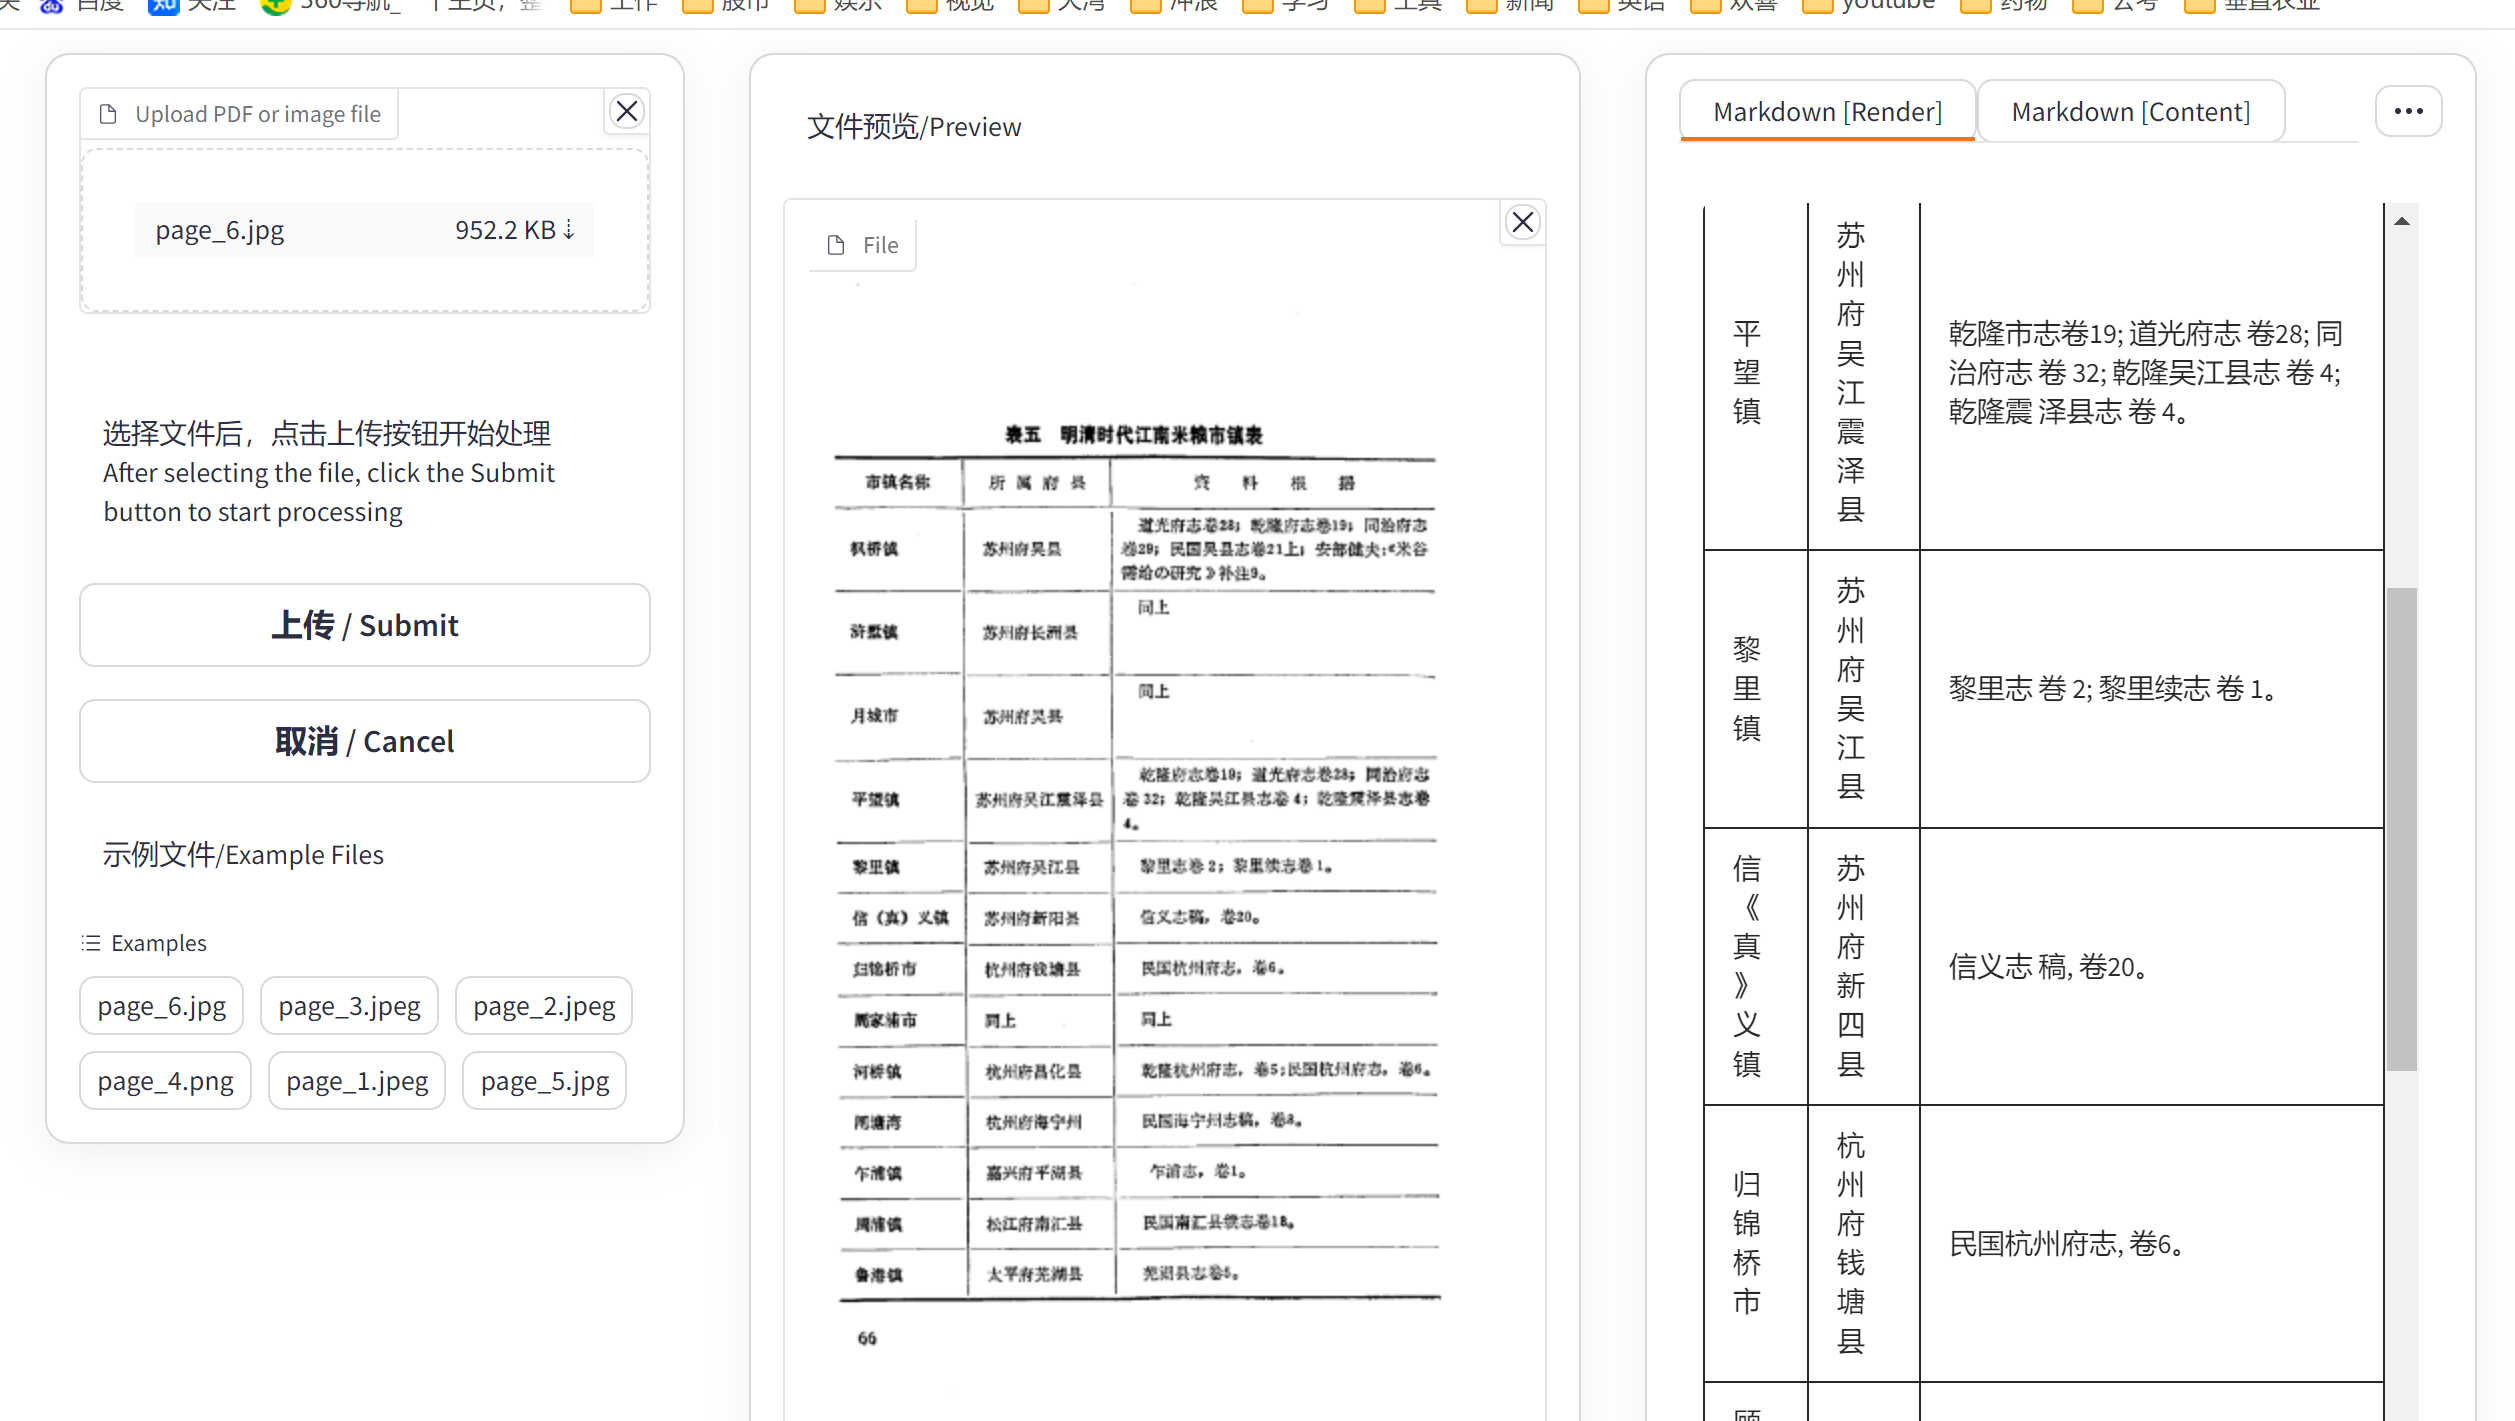2515x1421 pixels.
Task: Click the 上传 / Submit button
Action: [365, 625]
